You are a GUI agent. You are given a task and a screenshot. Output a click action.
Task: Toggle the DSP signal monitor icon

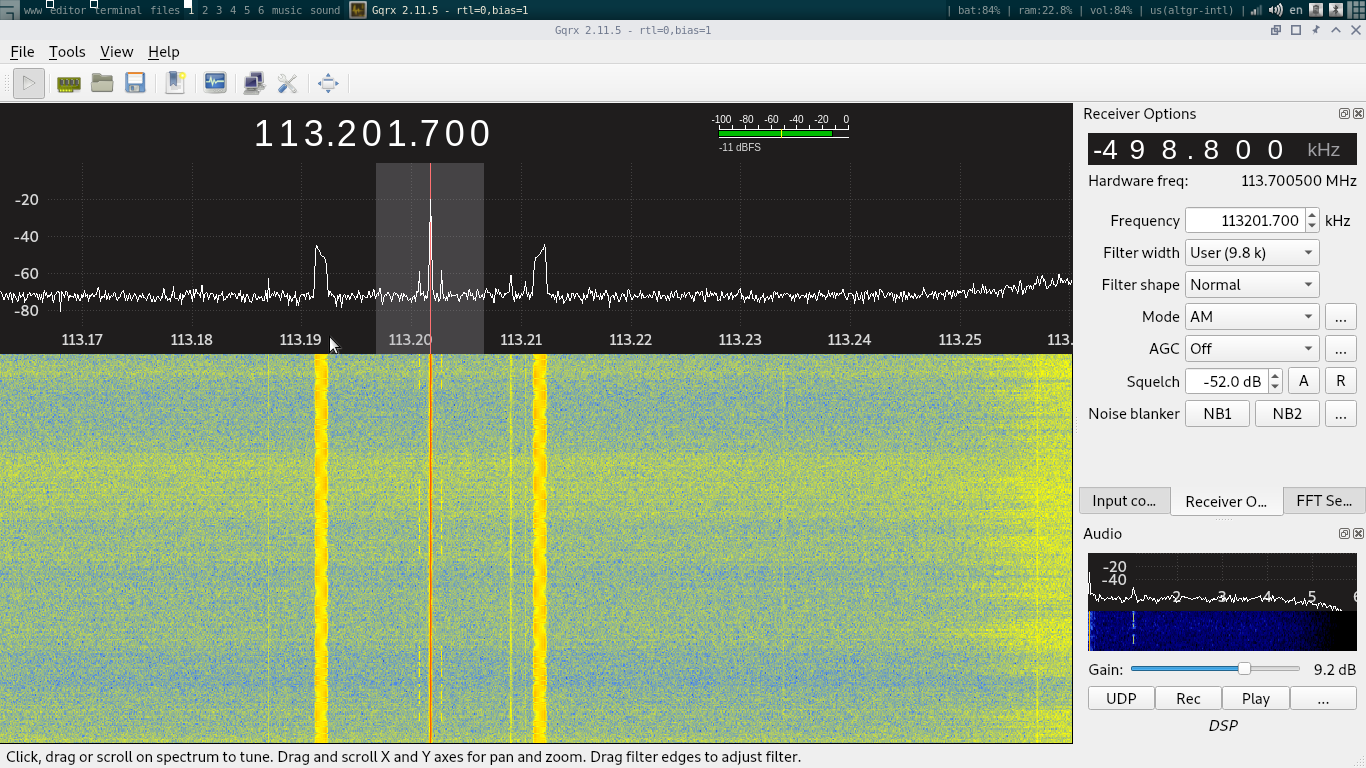pyautogui.click(x=215, y=83)
